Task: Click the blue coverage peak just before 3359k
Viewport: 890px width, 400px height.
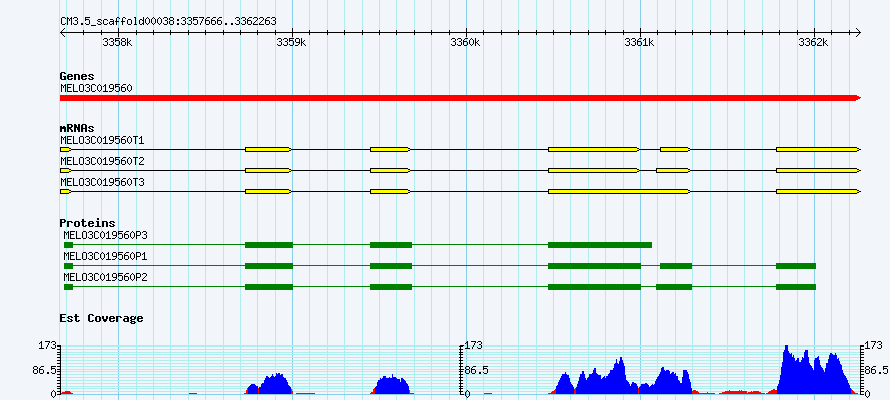Action: (274, 384)
